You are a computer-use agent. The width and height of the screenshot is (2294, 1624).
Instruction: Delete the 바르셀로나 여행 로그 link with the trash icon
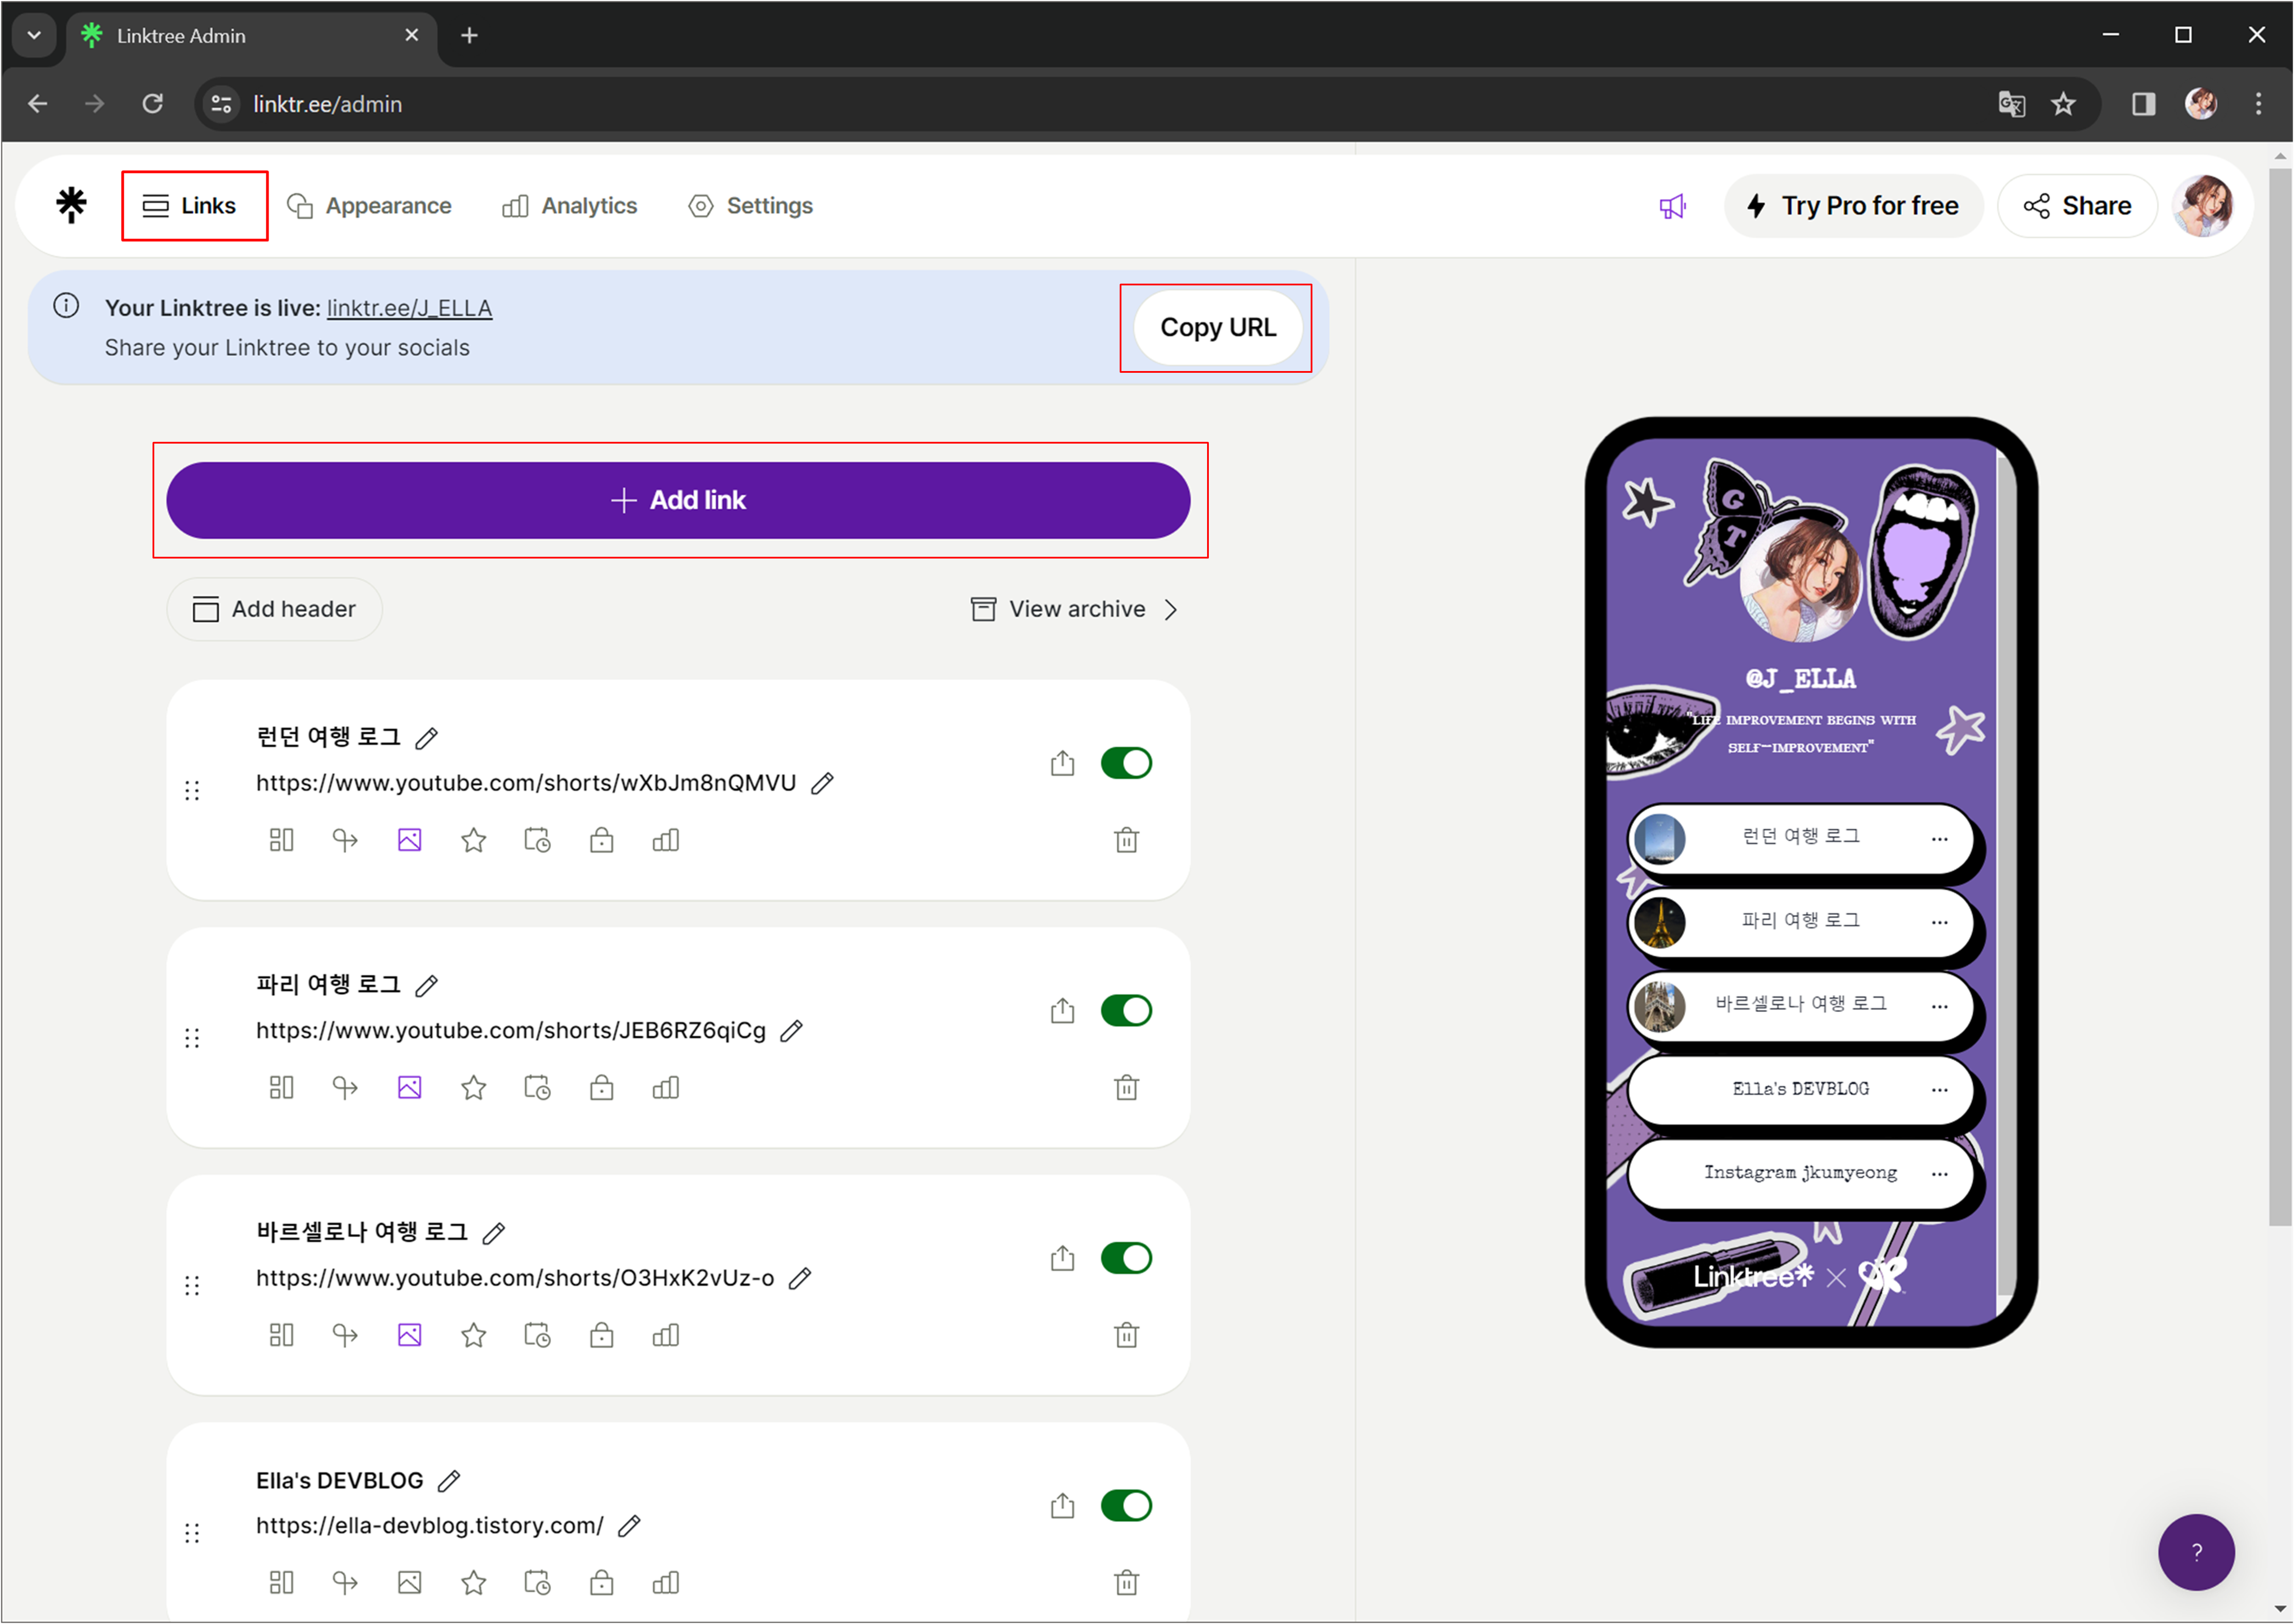click(1126, 1335)
